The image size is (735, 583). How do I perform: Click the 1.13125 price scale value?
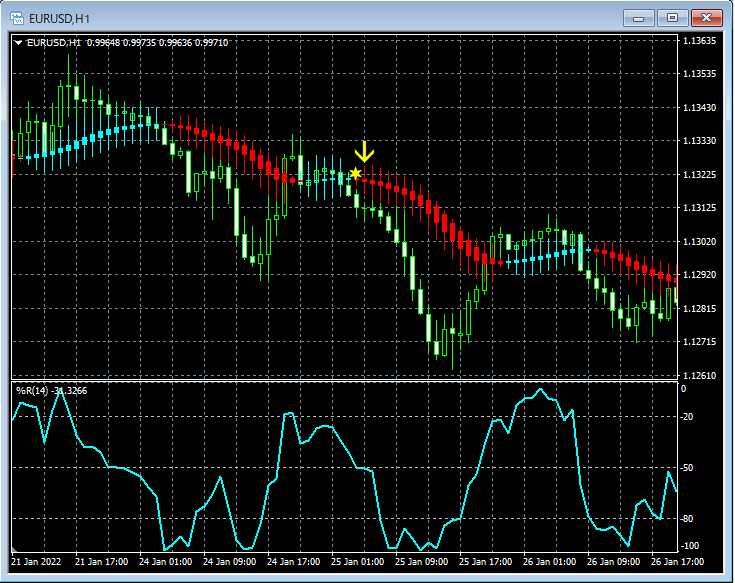click(699, 208)
